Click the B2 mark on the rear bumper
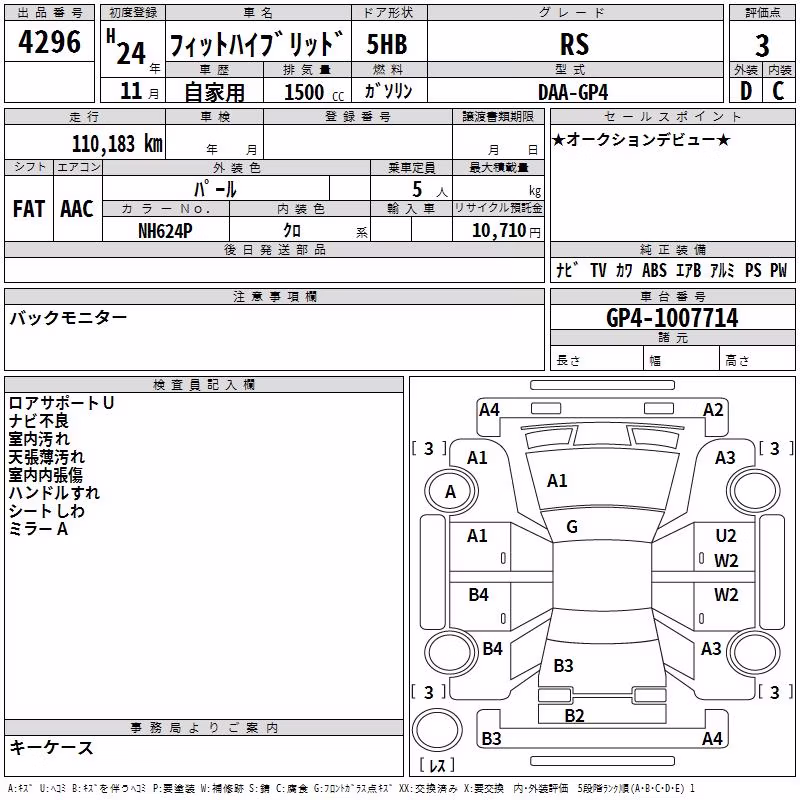The width and height of the screenshot is (800, 800). pos(574,715)
